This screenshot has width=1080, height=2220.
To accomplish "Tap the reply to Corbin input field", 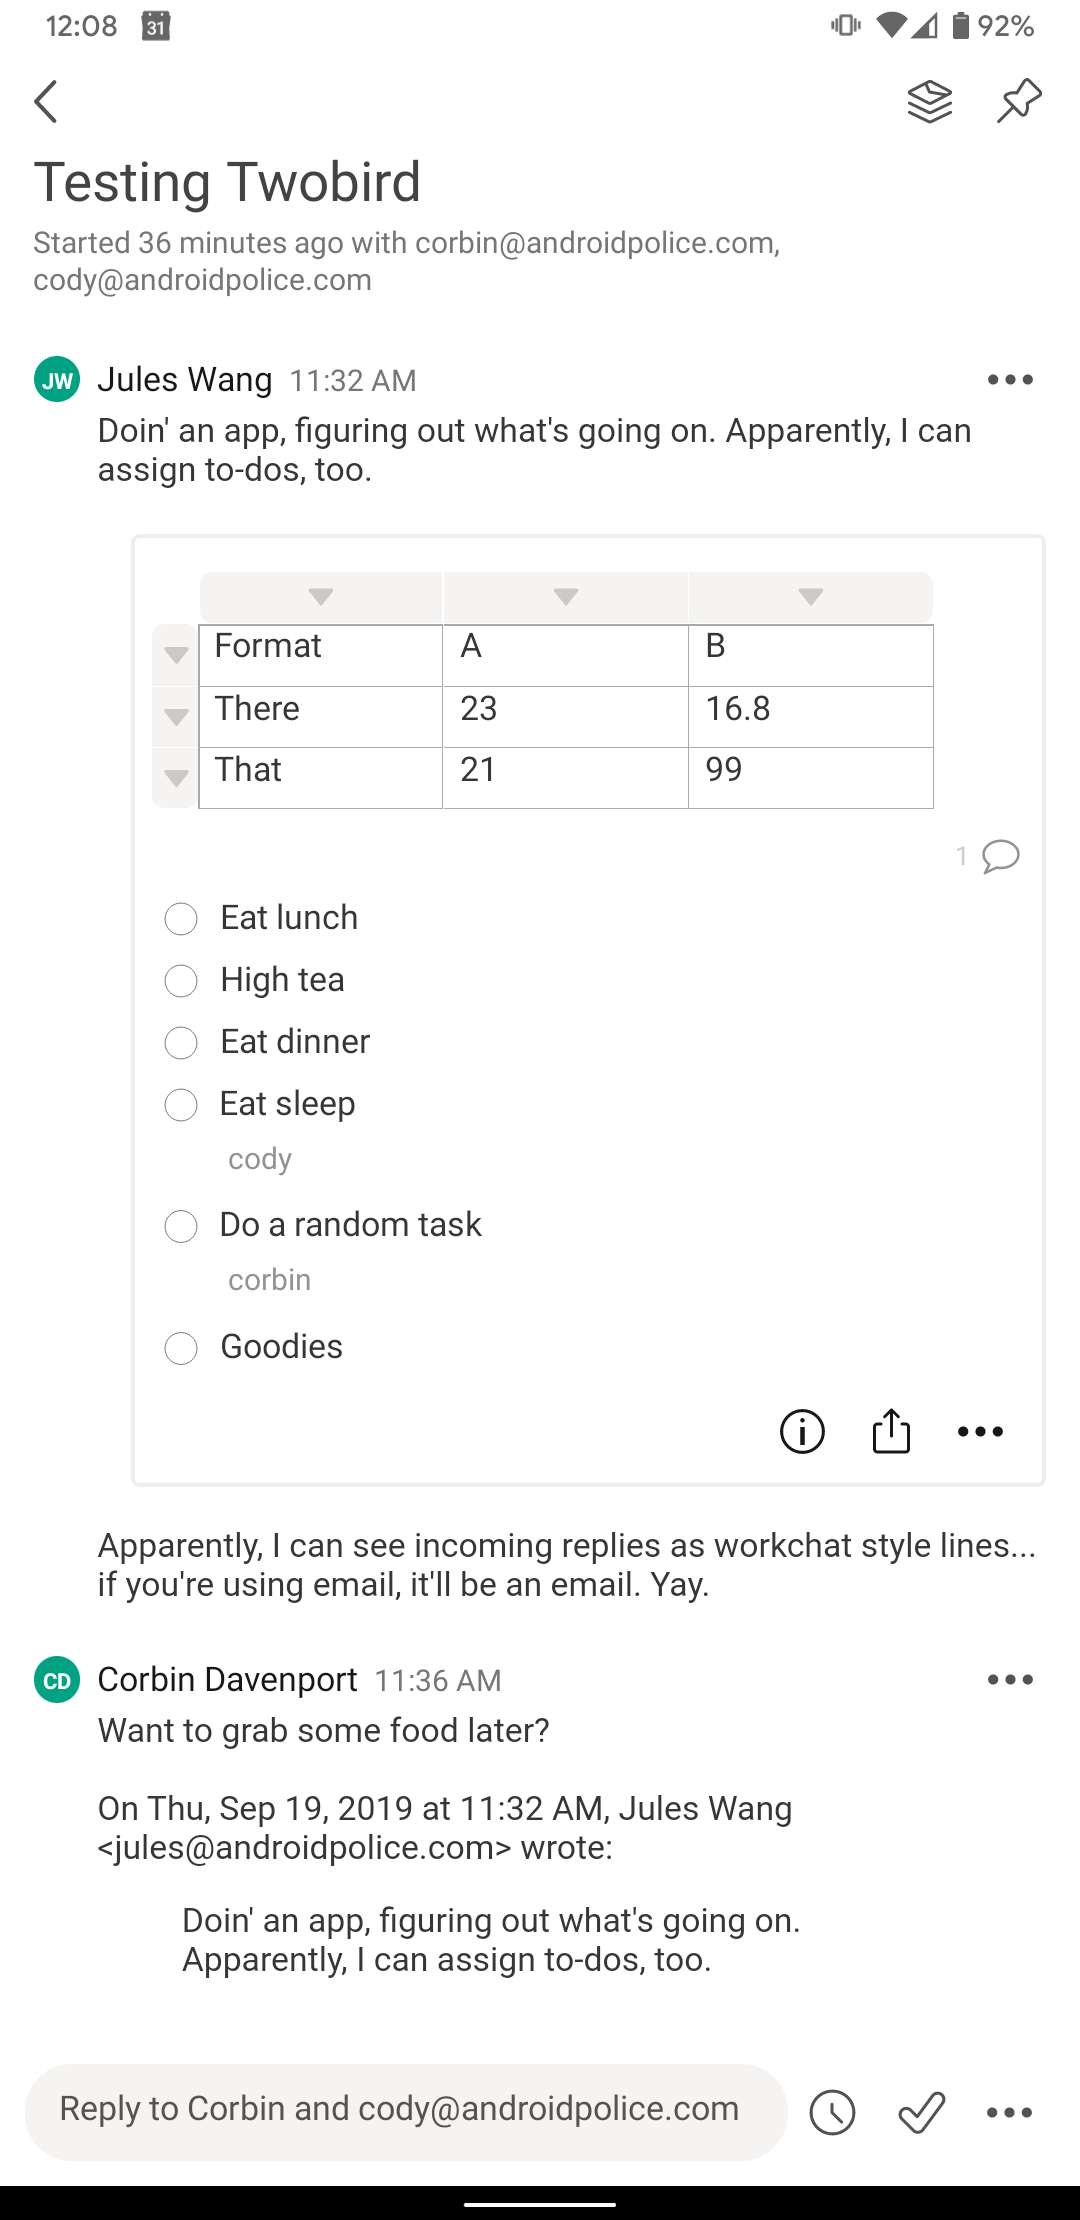I will [x=400, y=2108].
